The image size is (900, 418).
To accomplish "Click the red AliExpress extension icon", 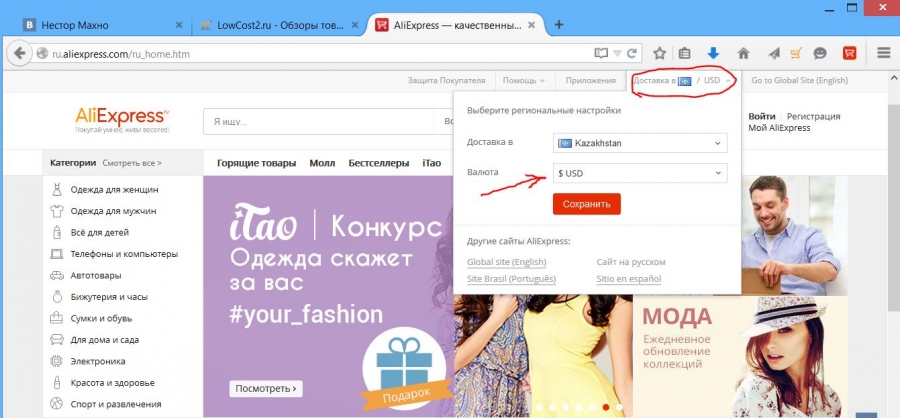I will (849, 53).
